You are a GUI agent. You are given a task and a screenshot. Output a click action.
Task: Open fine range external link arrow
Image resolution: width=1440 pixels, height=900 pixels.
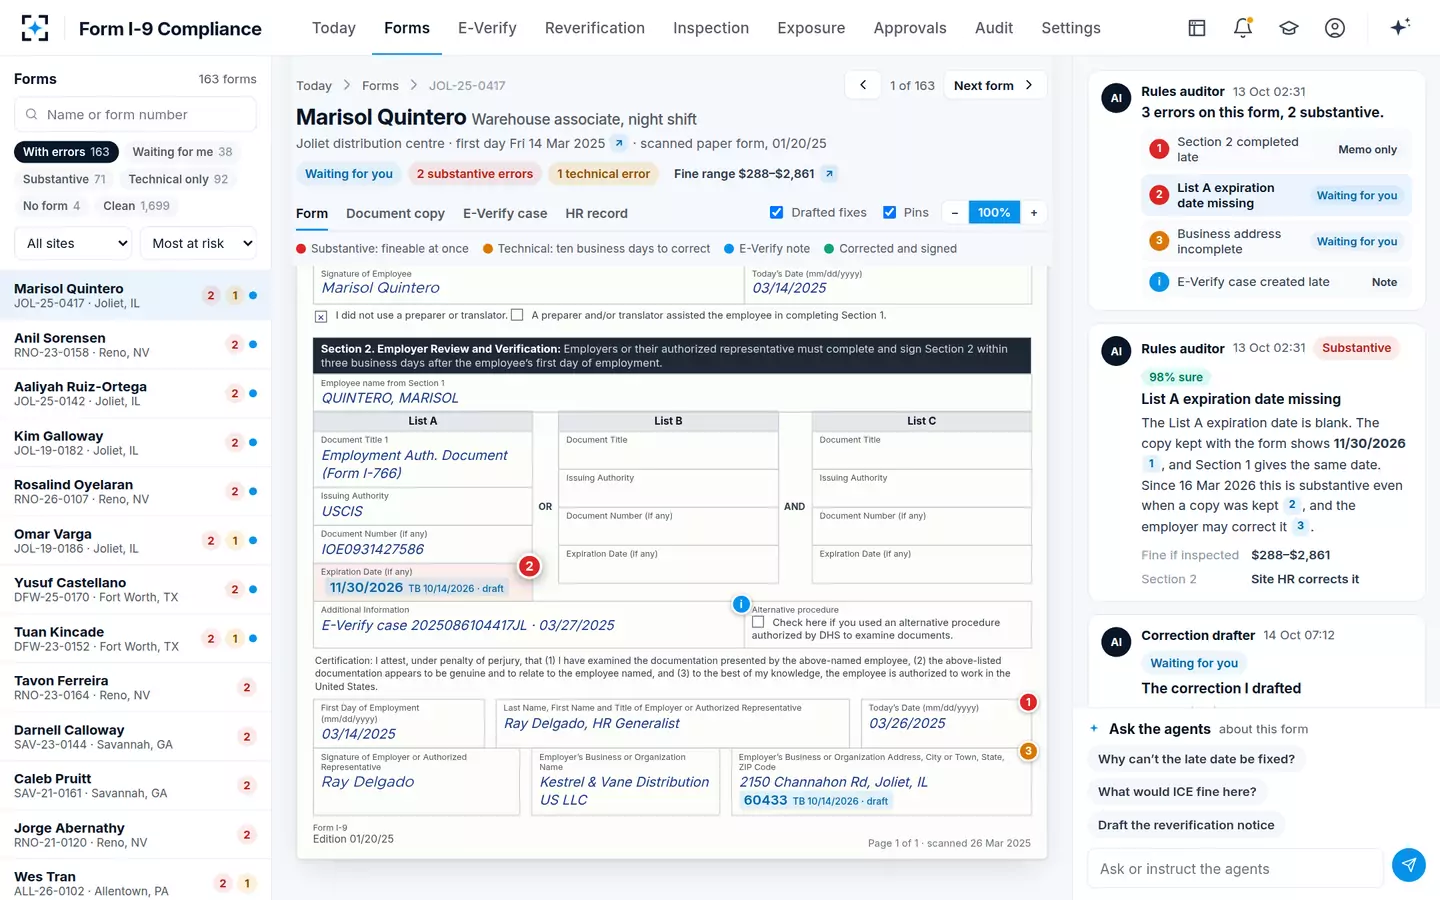tap(829, 174)
